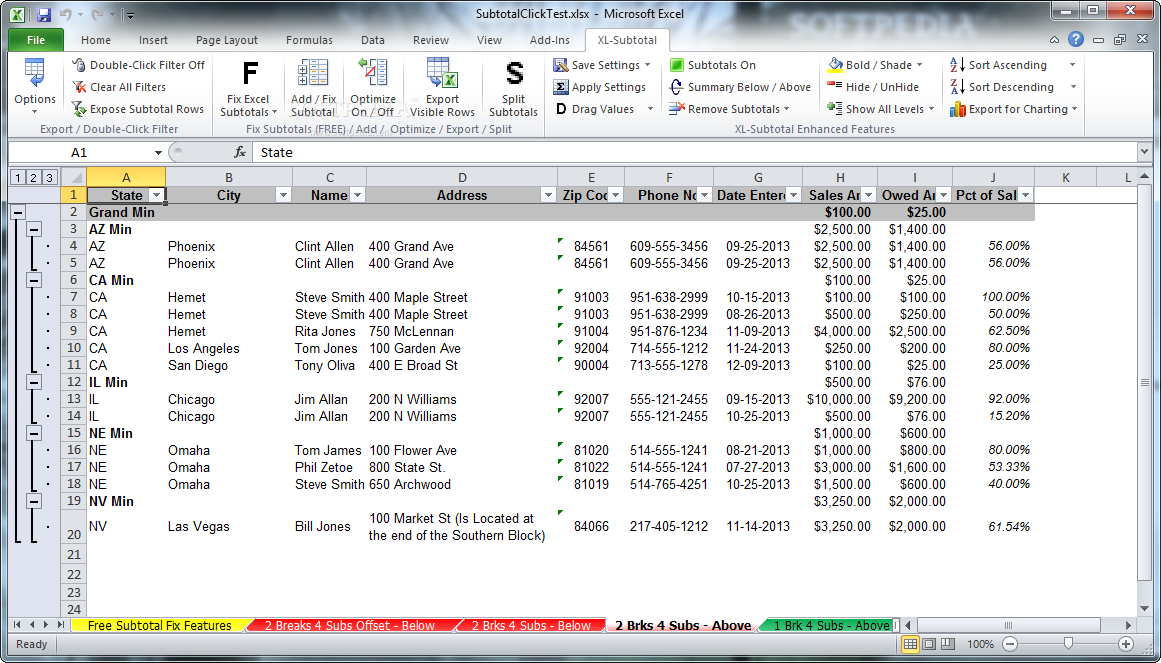Select column D header

tap(462, 177)
